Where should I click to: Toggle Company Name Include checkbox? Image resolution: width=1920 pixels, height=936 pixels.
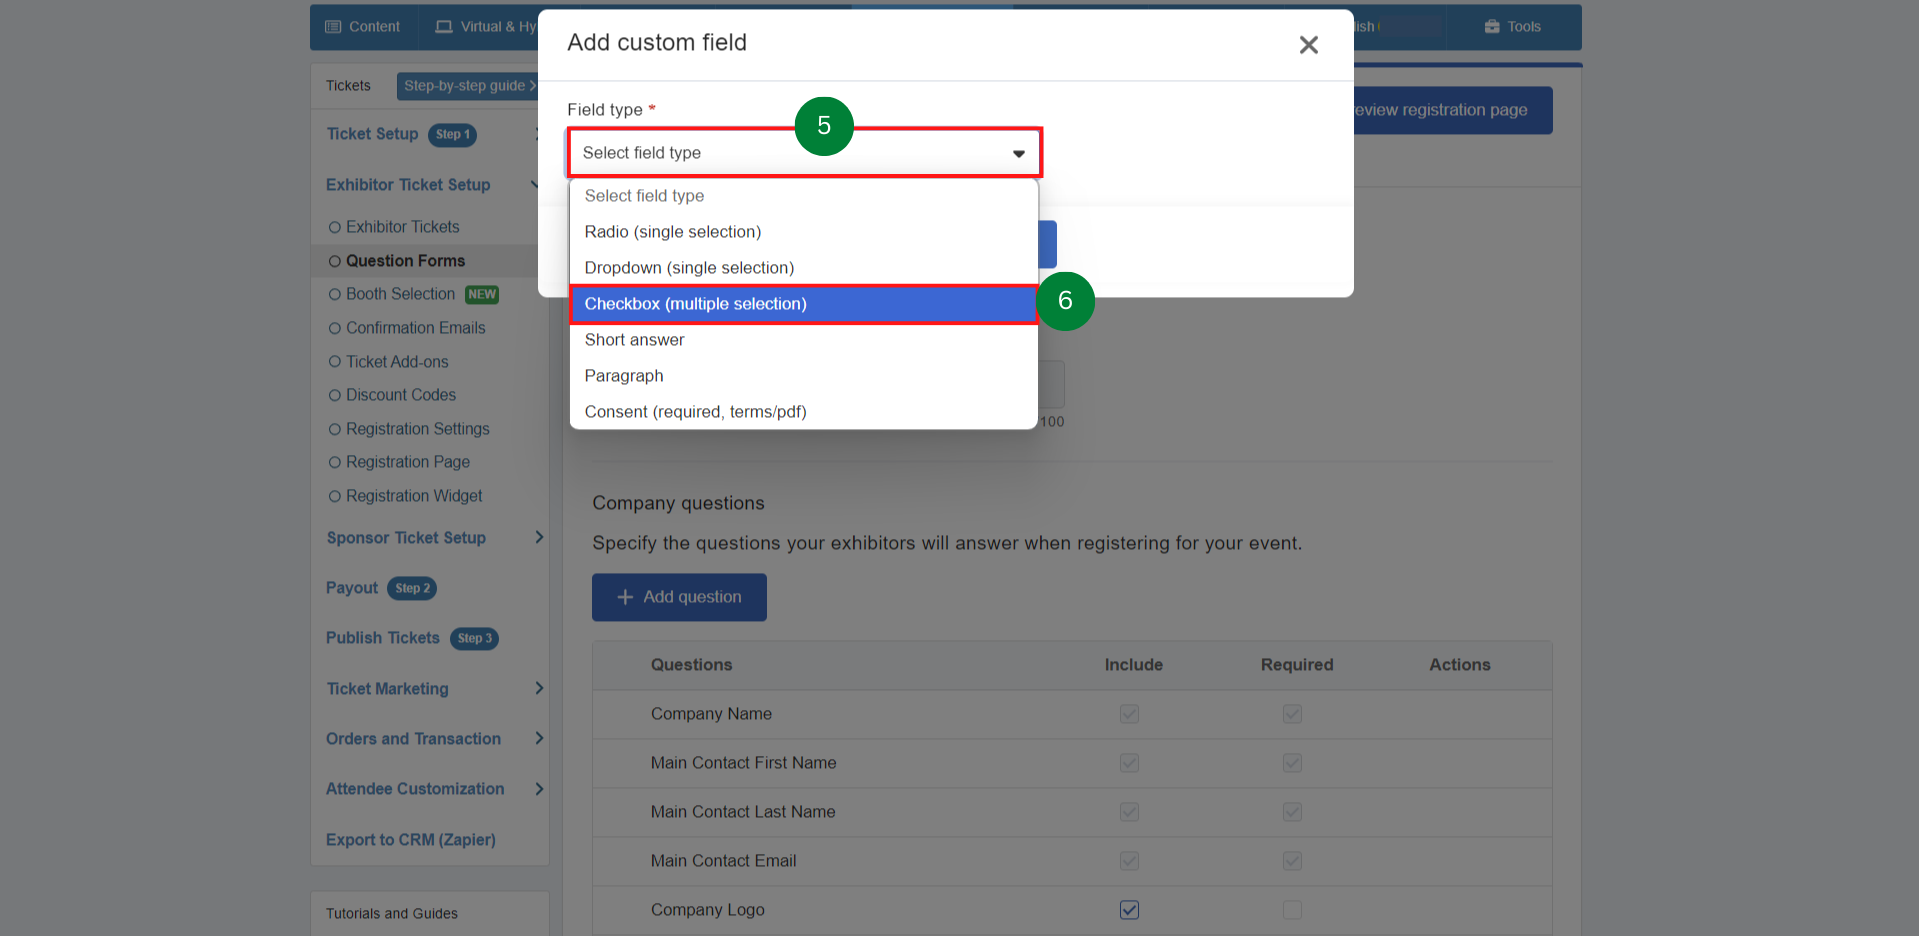[x=1130, y=714]
